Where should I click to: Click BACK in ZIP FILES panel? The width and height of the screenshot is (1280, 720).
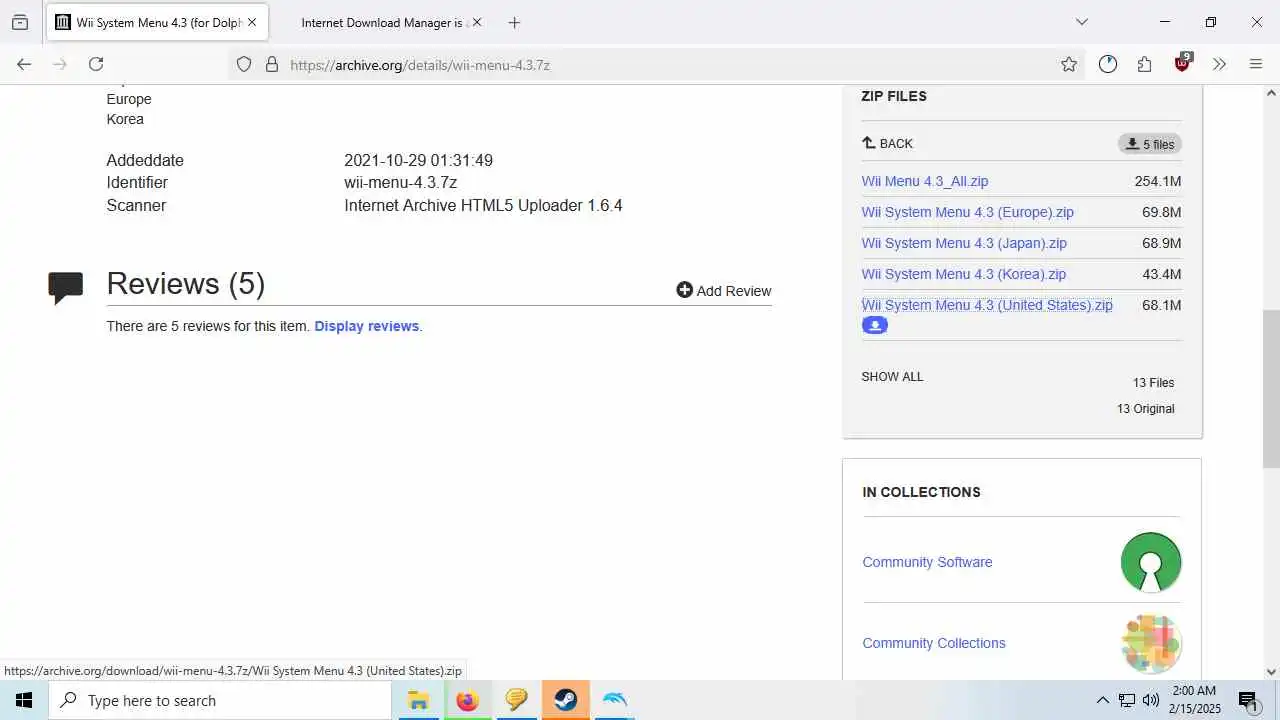click(887, 143)
